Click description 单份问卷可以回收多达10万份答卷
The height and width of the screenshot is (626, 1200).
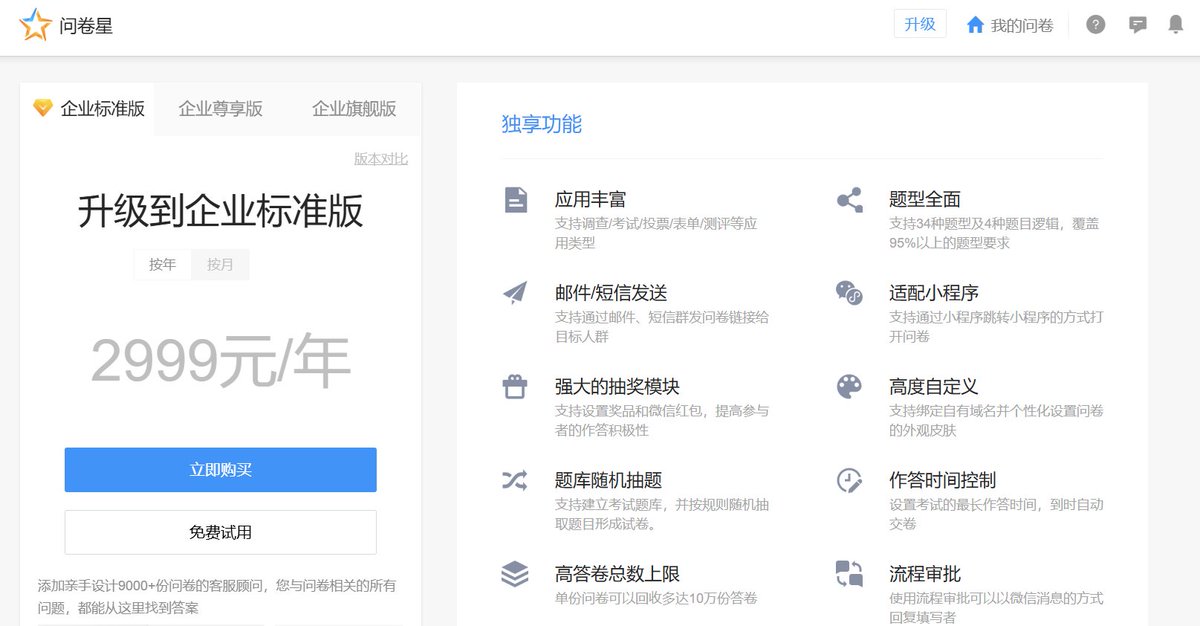tap(656, 598)
